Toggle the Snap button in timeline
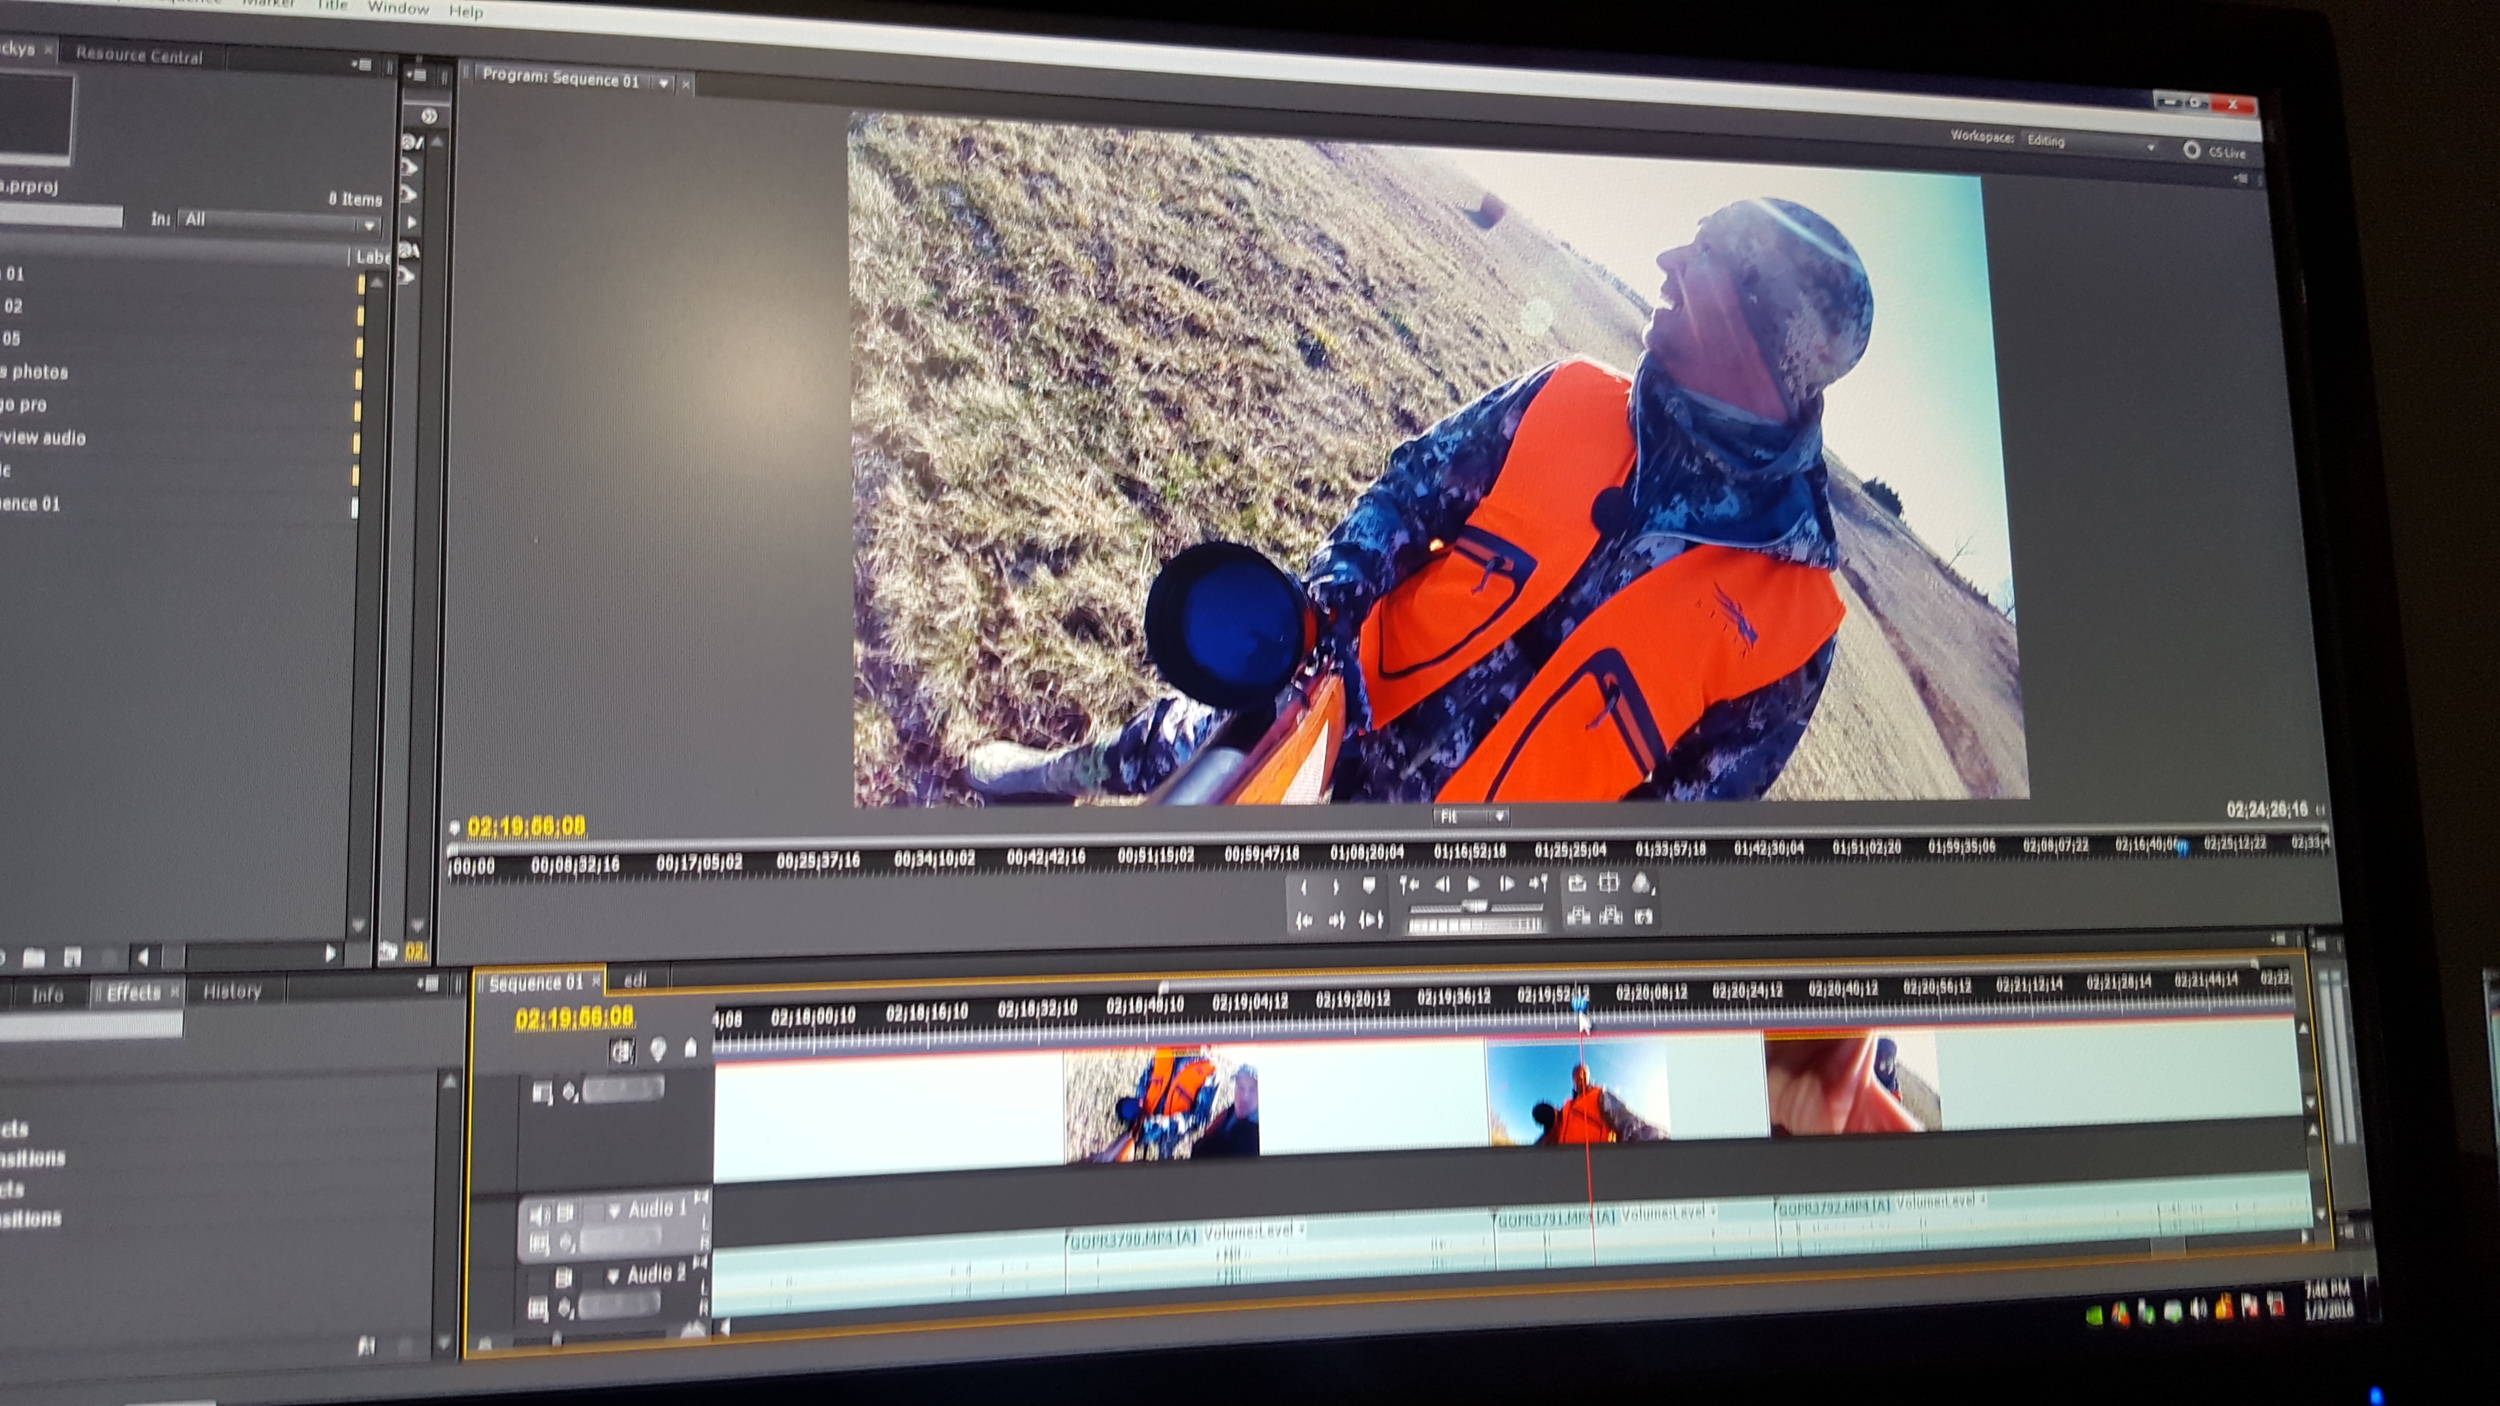Image resolution: width=2500 pixels, height=1406 pixels. point(622,1051)
